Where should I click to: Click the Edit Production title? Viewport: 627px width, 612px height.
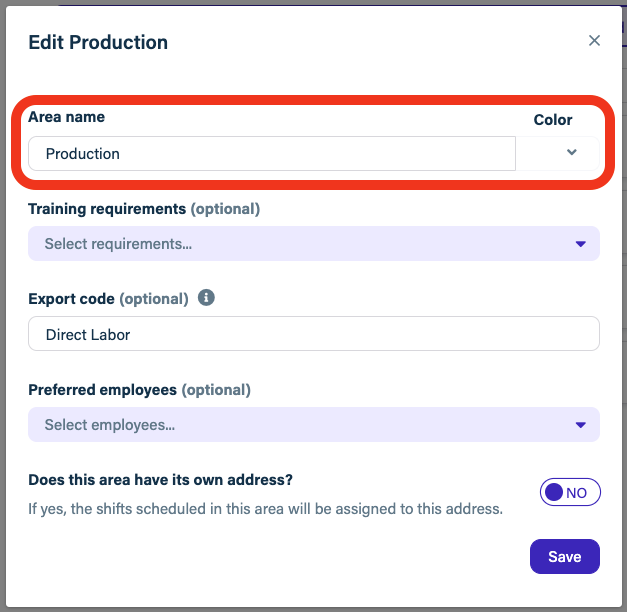(98, 42)
